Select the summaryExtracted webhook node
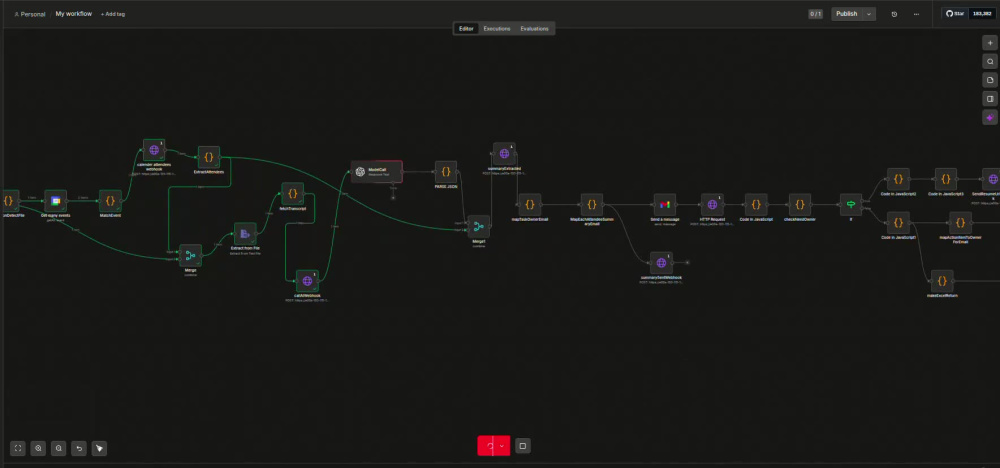This screenshot has width=1000, height=468. point(504,154)
